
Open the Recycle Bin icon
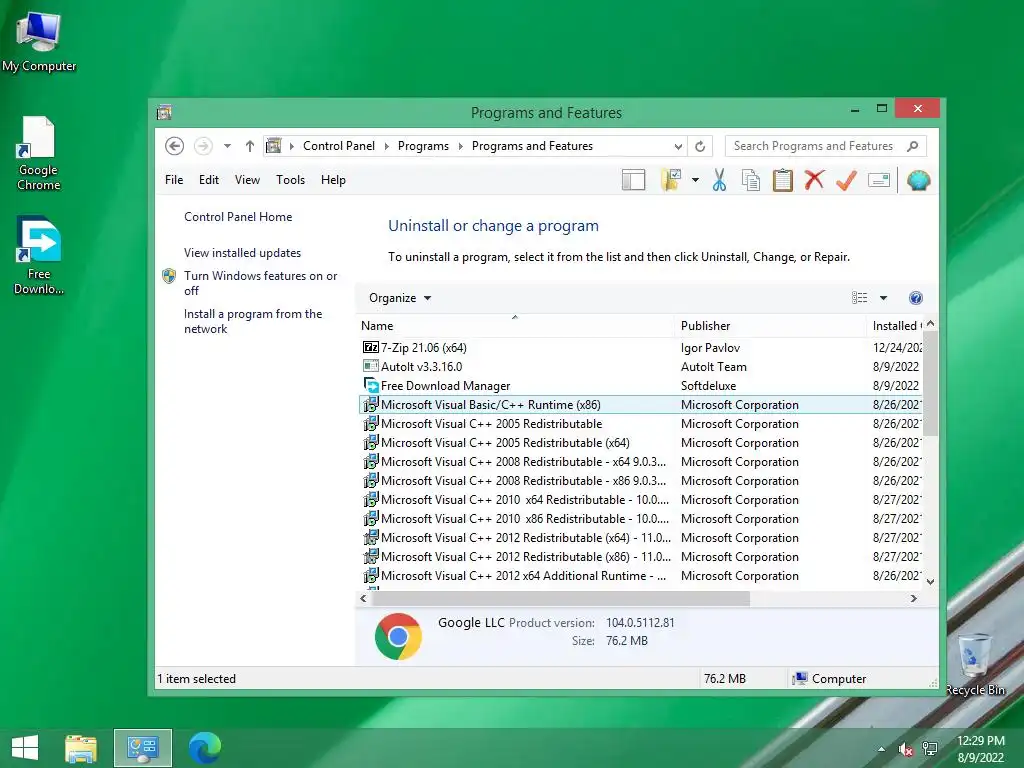coord(975,664)
